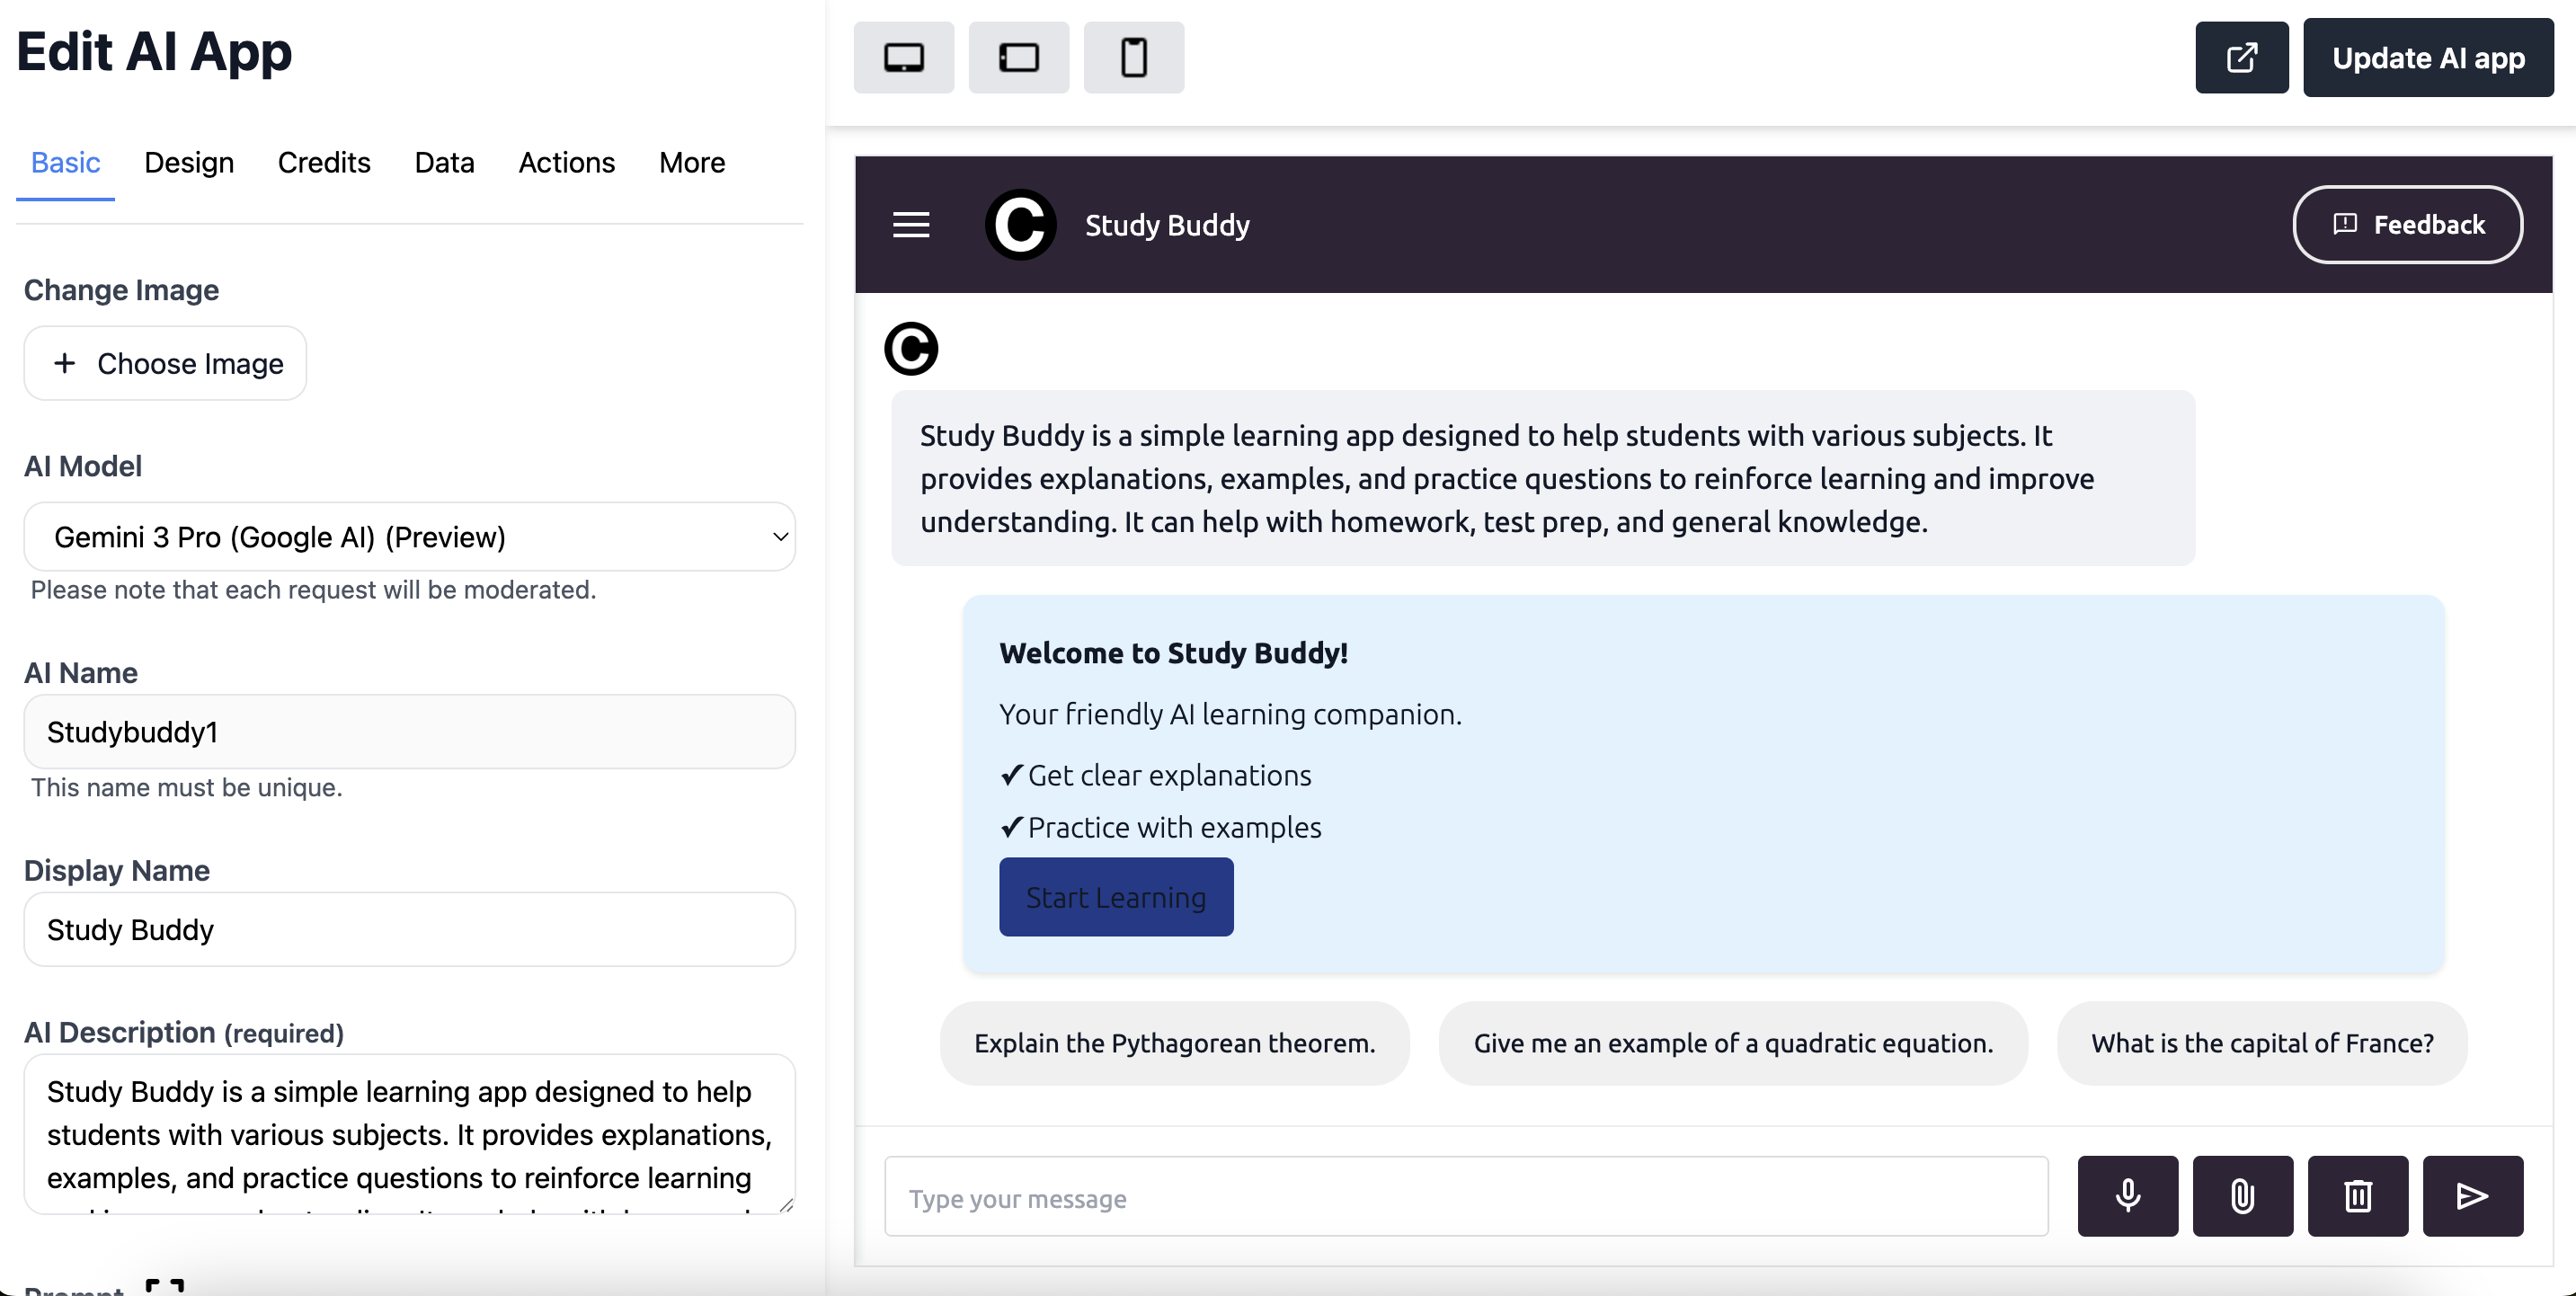Click the microphone voice input button
Image resolution: width=2576 pixels, height=1296 pixels.
click(2127, 1196)
